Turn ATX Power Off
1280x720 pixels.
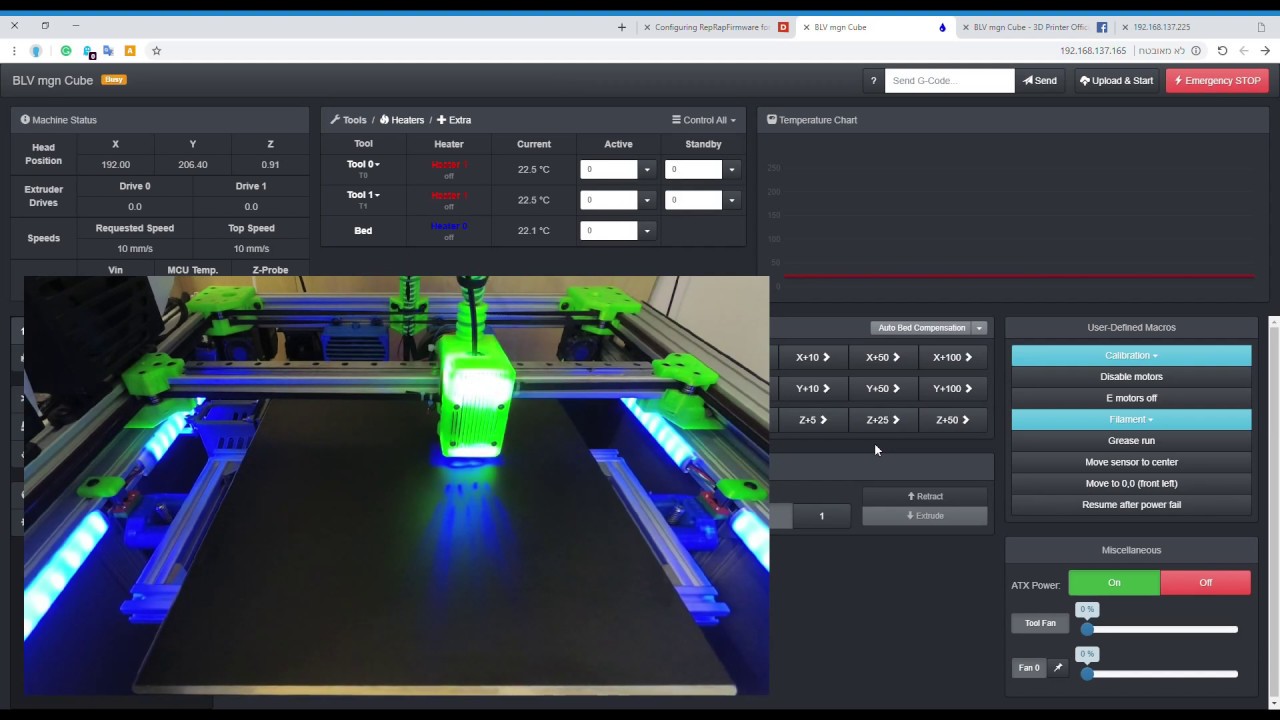click(x=1205, y=583)
